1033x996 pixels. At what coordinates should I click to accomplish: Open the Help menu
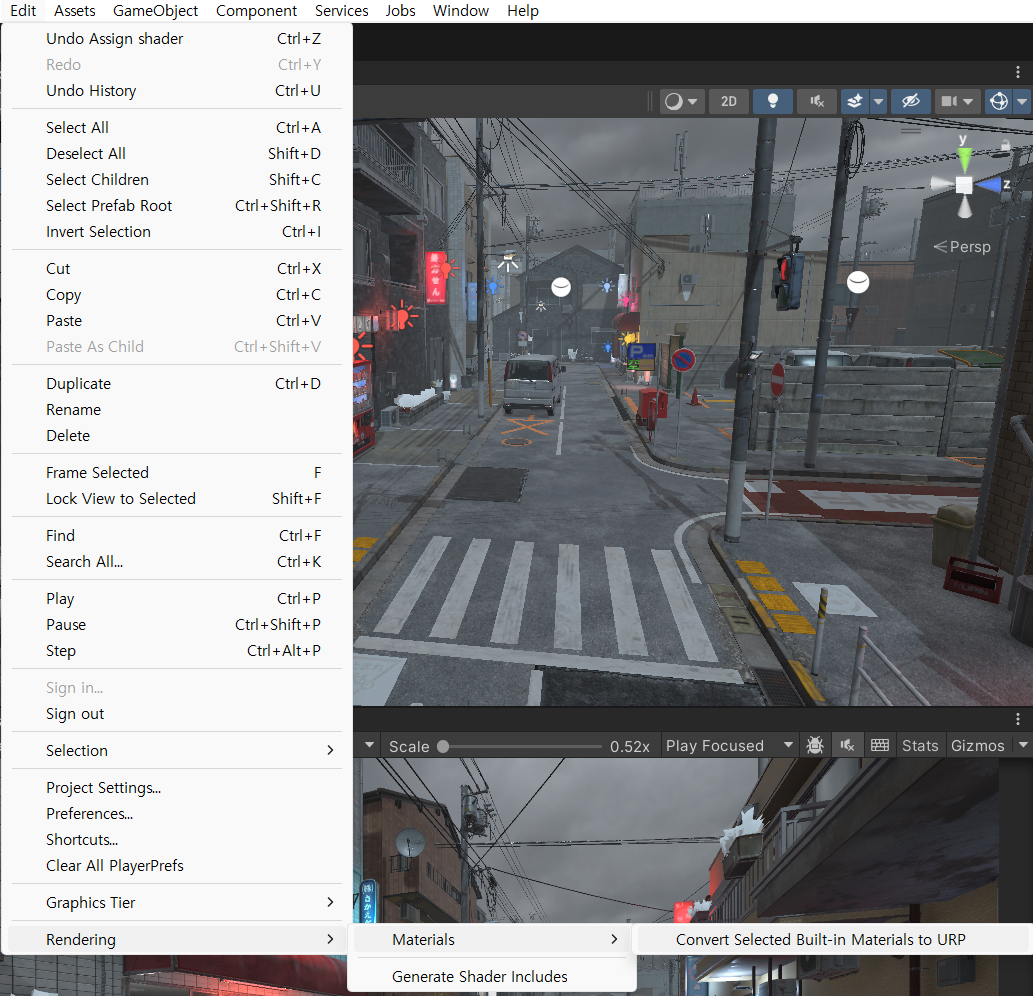[523, 11]
